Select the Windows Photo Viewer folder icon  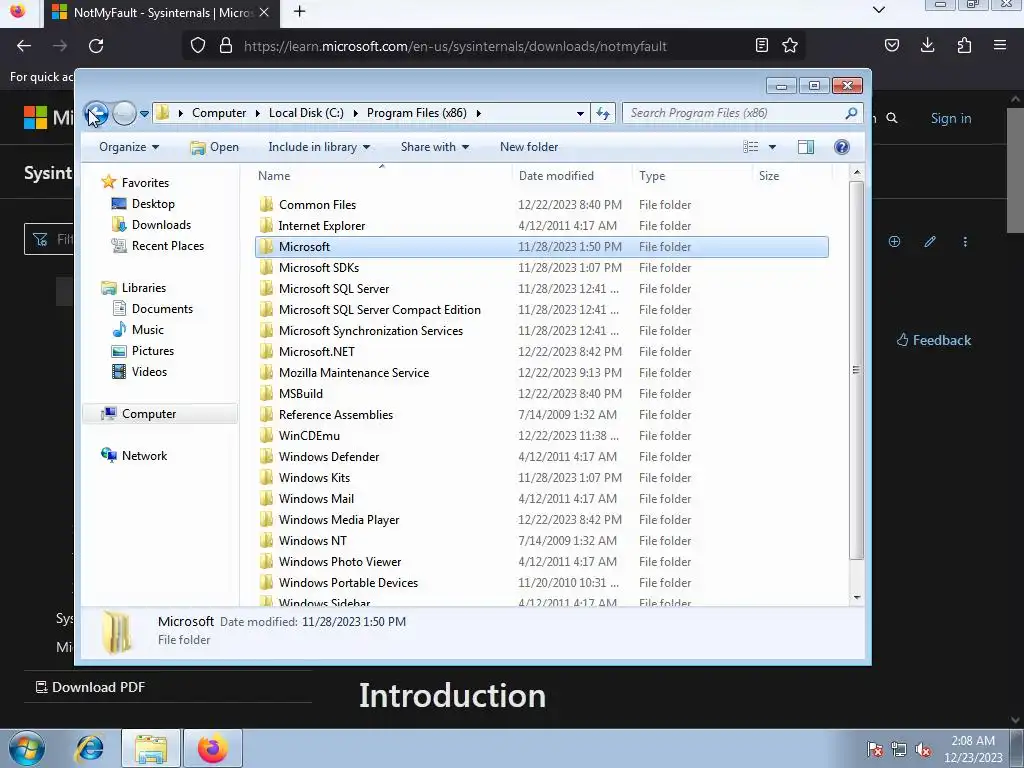[266, 562]
